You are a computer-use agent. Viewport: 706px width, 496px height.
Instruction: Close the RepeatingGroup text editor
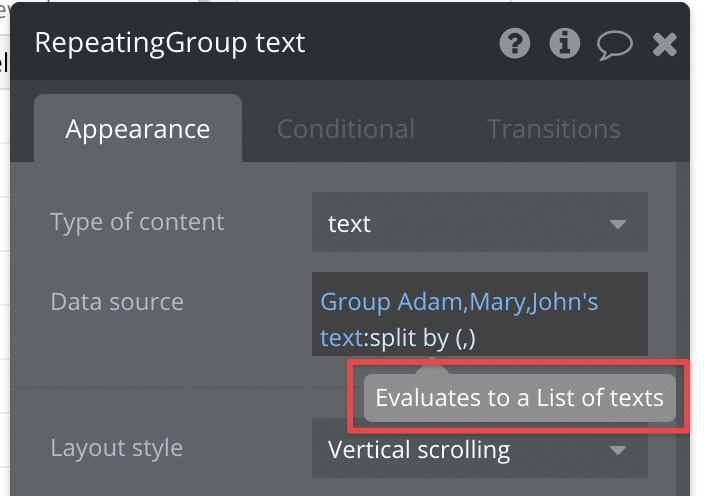coord(665,44)
